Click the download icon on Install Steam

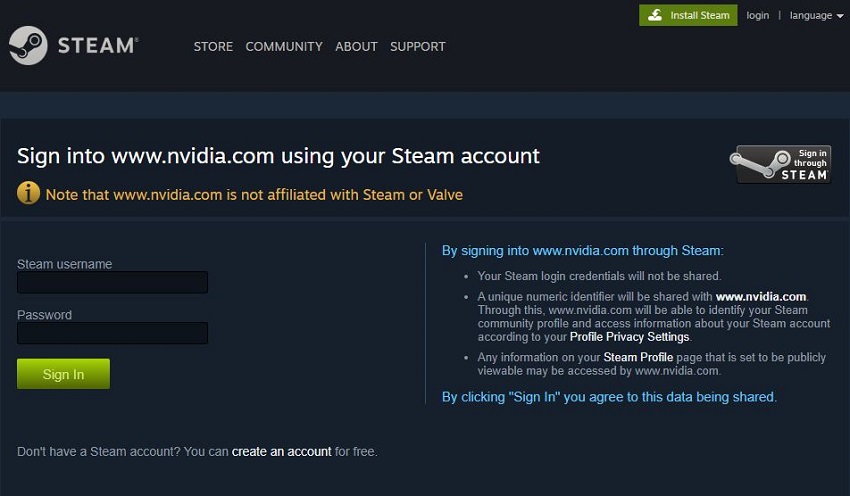point(655,15)
